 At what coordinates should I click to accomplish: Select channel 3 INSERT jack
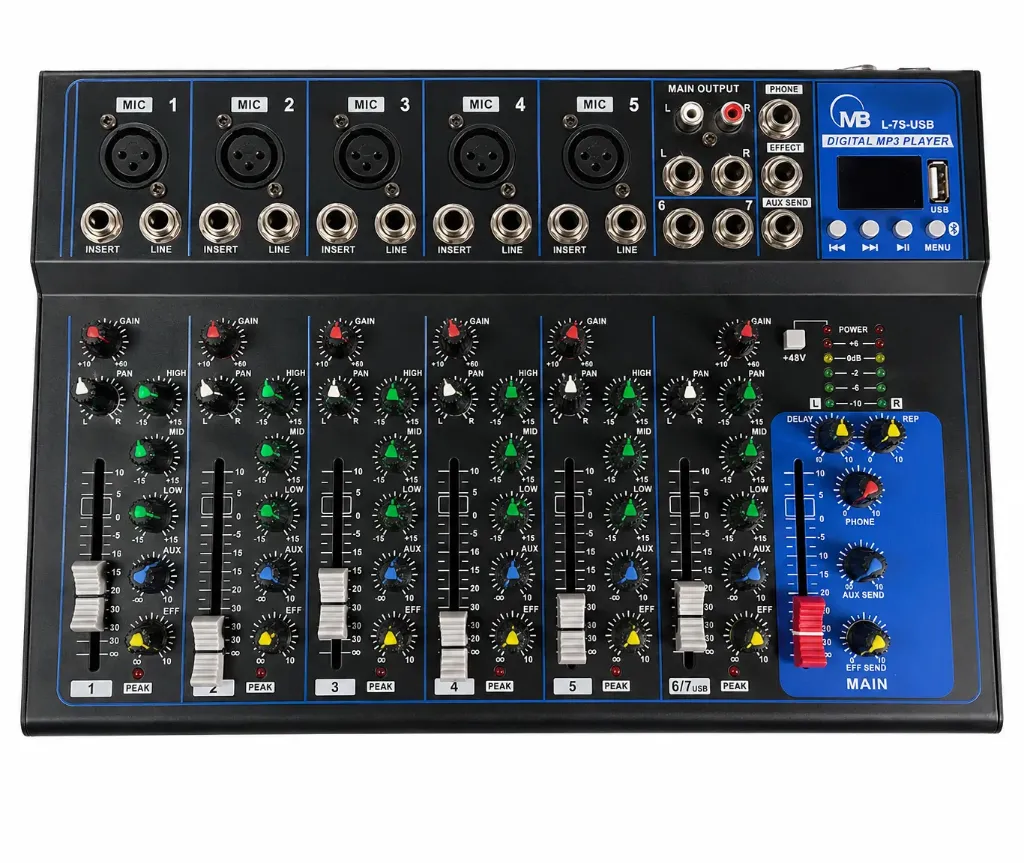coord(337,223)
